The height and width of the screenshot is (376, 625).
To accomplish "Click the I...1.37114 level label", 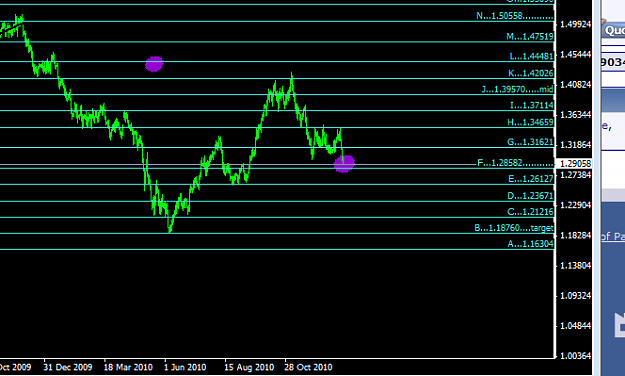I will [x=532, y=106].
